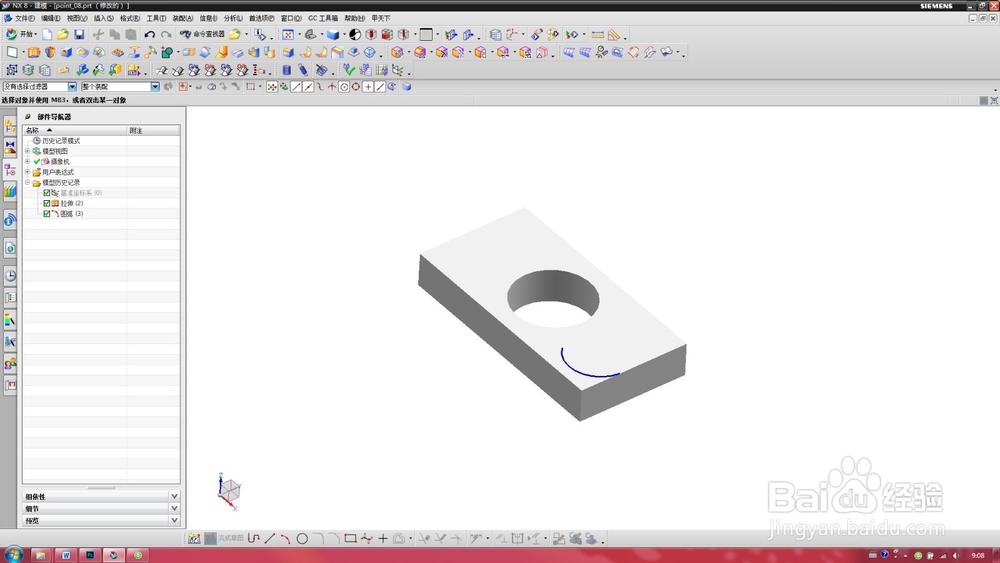
Task: Open the 工具(T) menu
Action: [156, 18]
